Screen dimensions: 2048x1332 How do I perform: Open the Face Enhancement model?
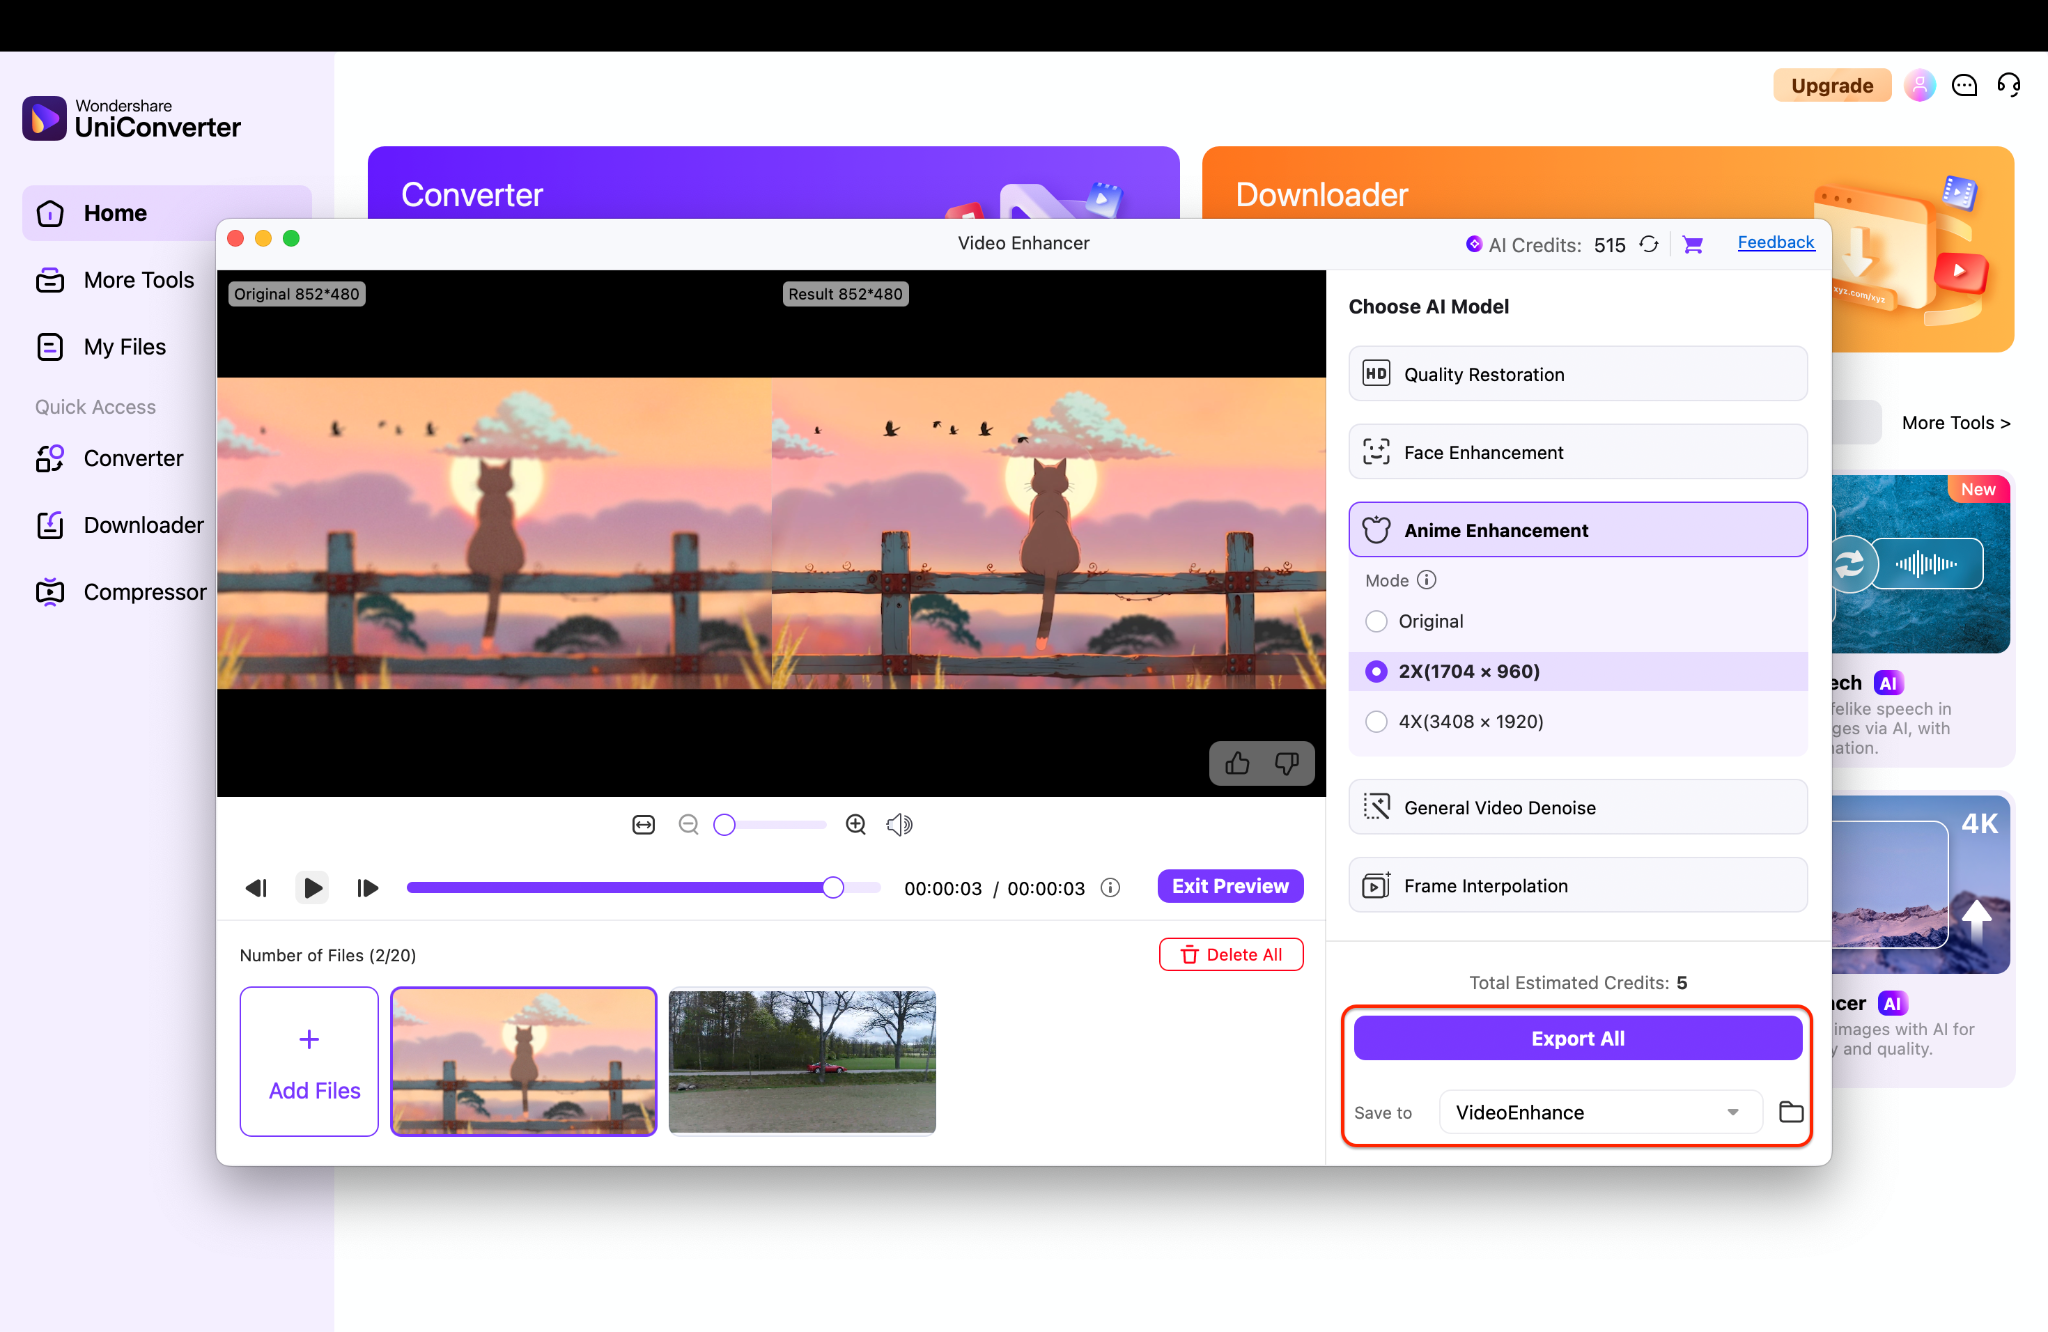click(1576, 452)
